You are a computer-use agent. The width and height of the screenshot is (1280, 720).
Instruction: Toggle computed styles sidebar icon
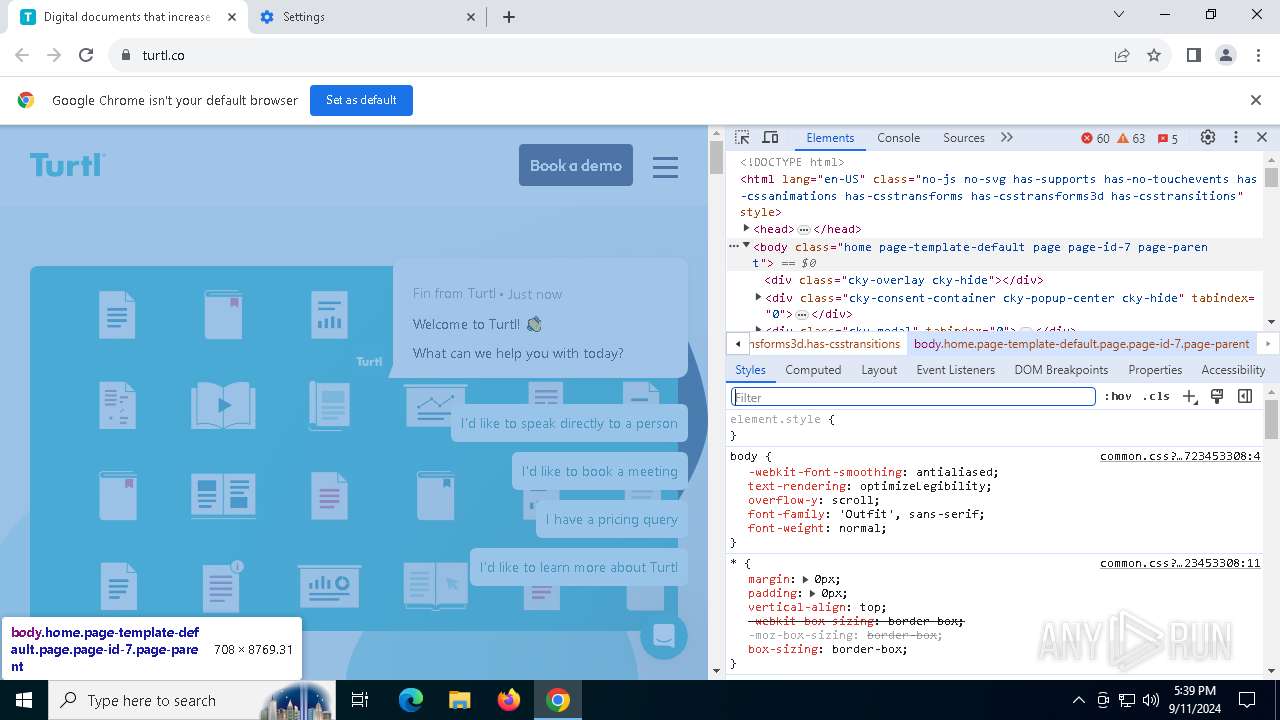coord(1245,397)
